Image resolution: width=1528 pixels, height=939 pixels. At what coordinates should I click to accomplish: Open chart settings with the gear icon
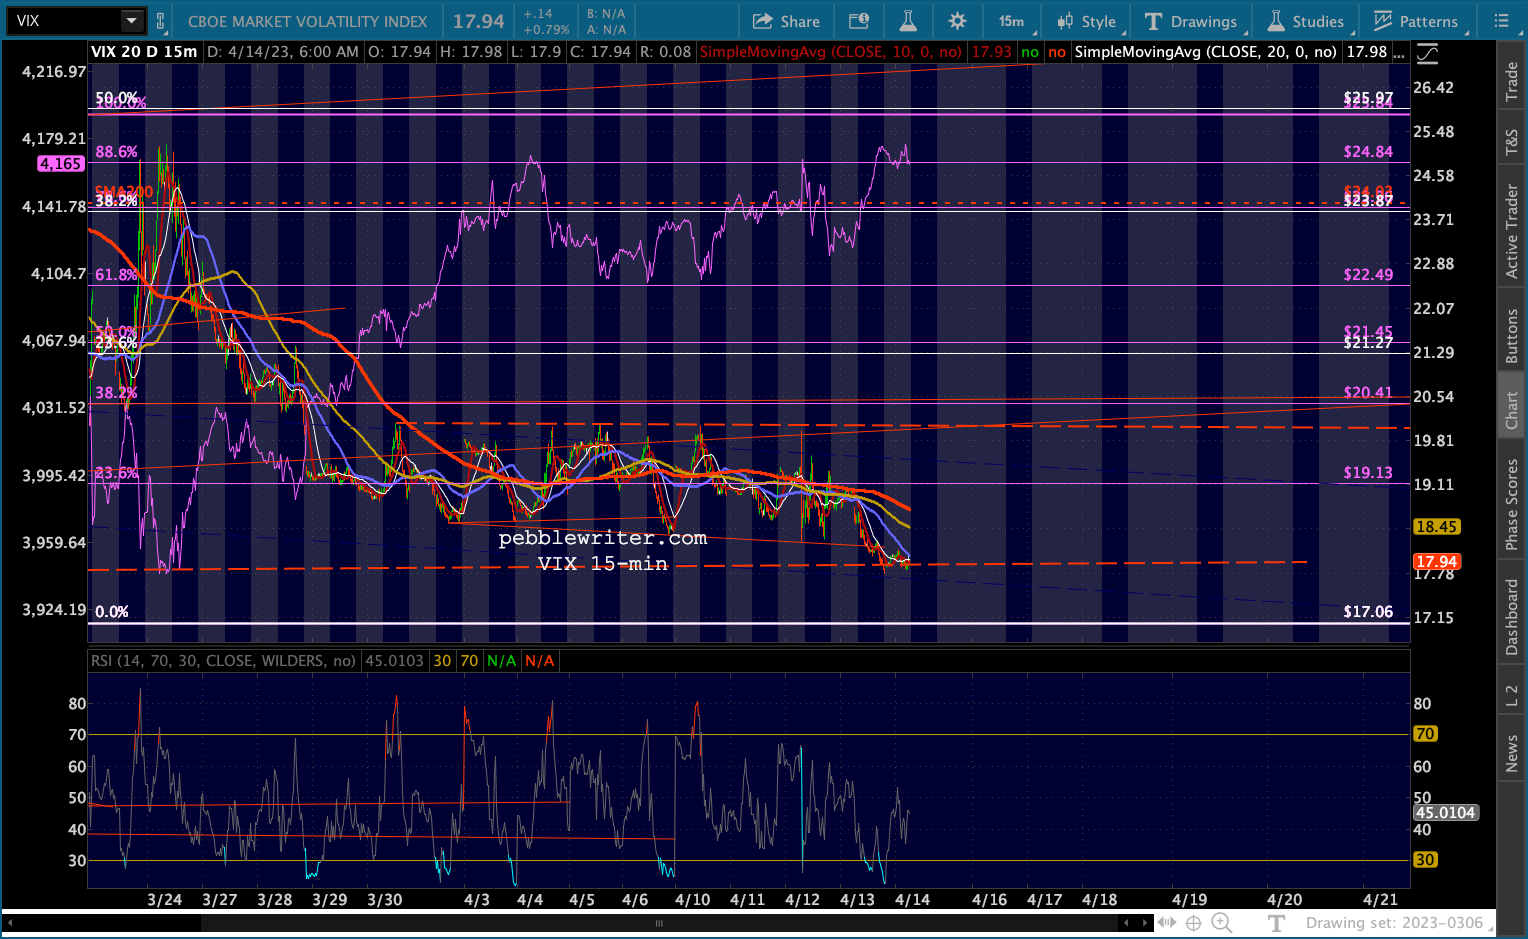click(x=957, y=21)
